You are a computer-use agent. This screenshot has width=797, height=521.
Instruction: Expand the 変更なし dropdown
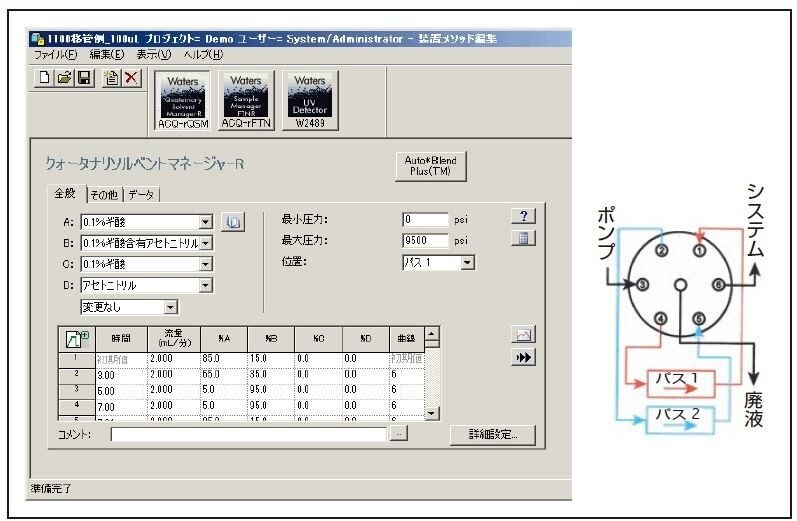pyautogui.click(x=170, y=307)
